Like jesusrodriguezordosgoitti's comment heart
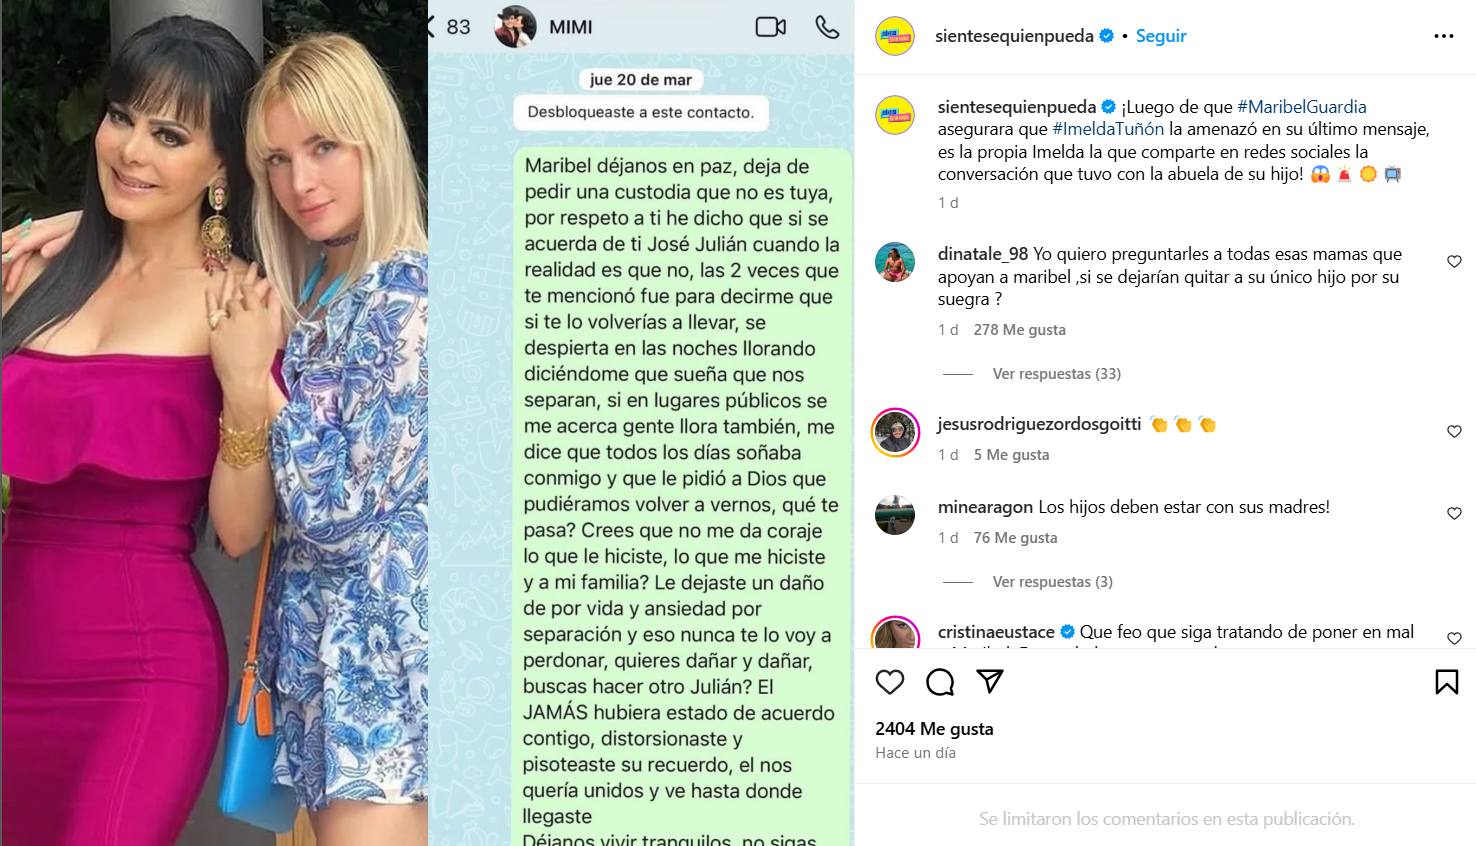The height and width of the screenshot is (846, 1476). (1454, 432)
